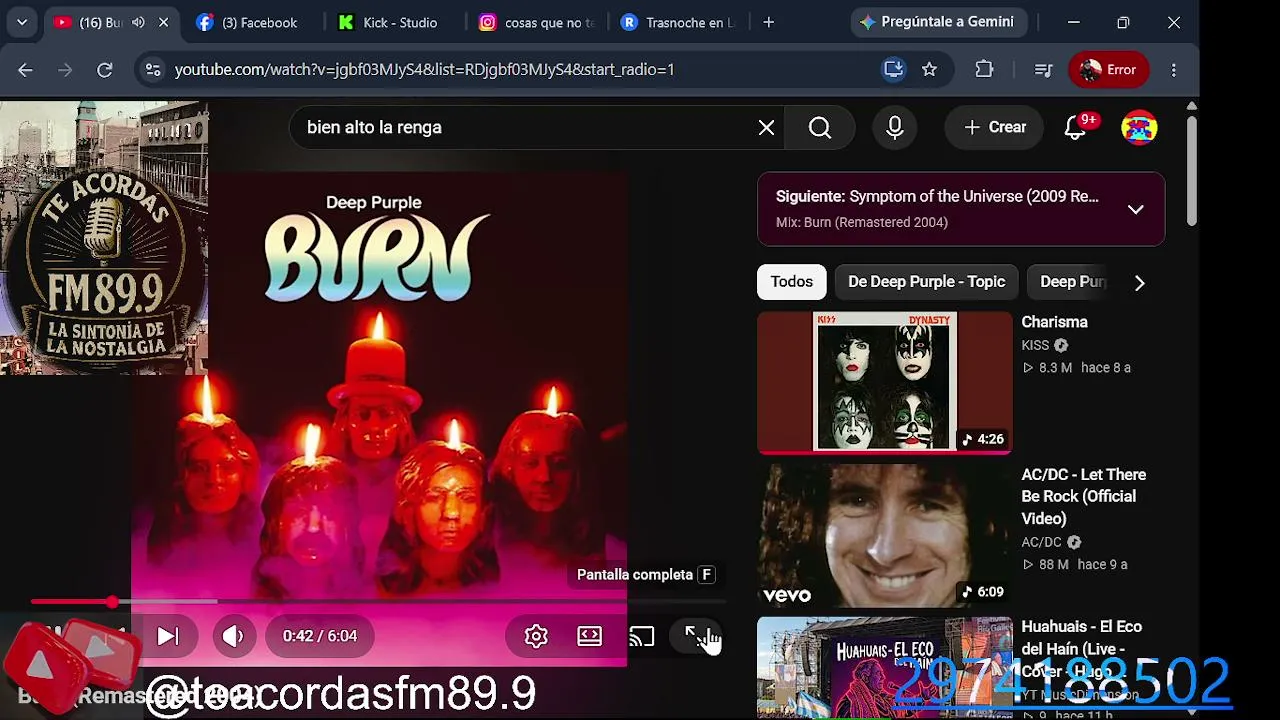Open AC/DC - Let There Be Rock title
The width and height of the screenshot is (1280, 720).
coord(1083,496)
